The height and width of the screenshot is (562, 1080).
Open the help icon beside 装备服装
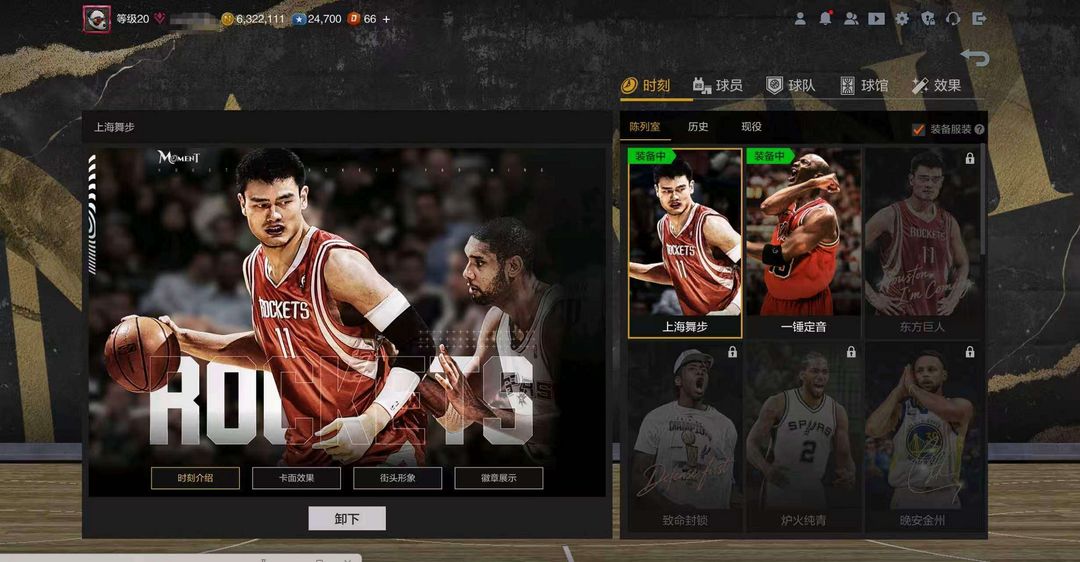pyautogui.click(x=979, y=129)
